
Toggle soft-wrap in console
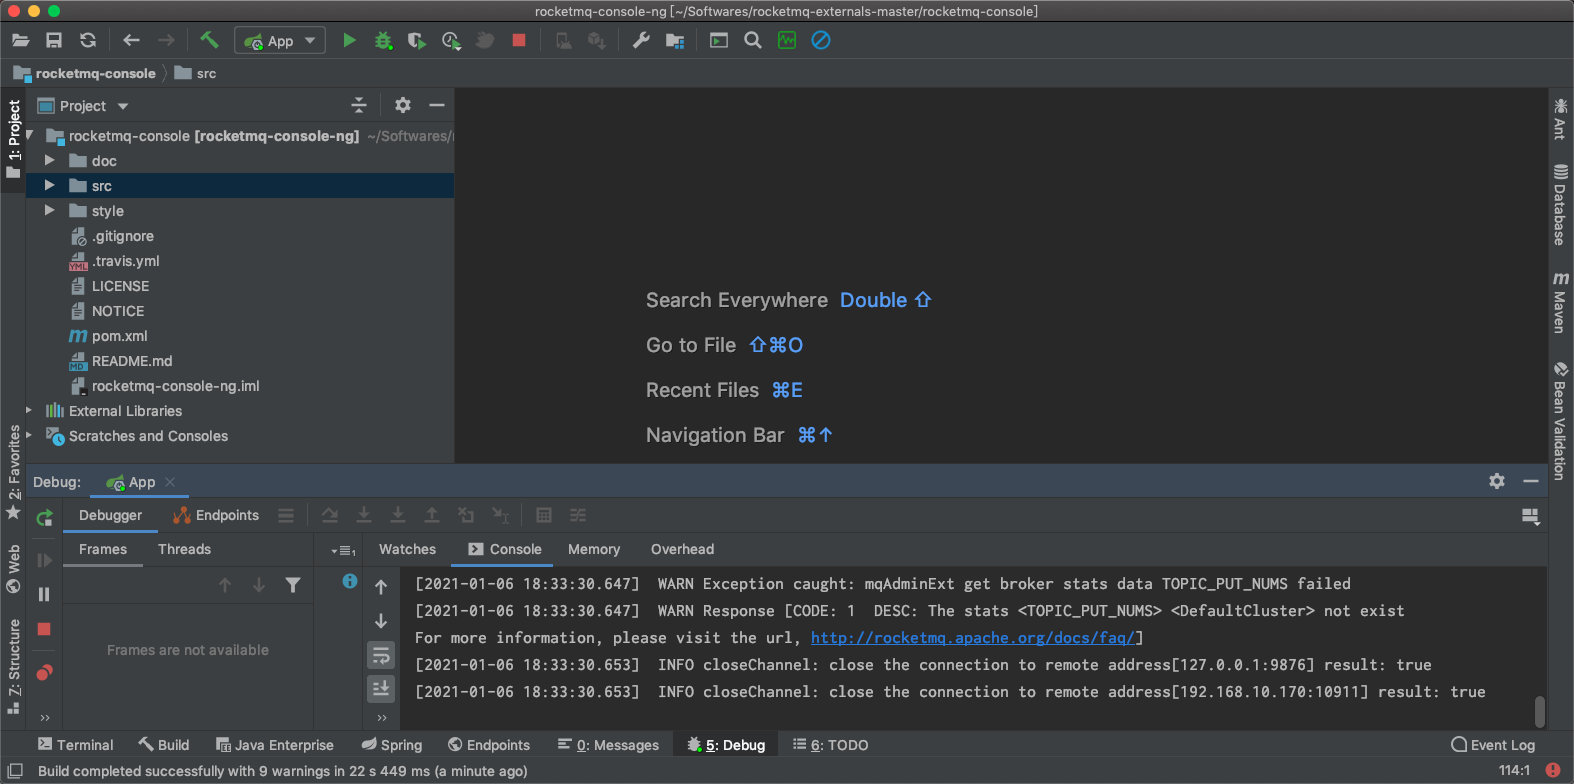[x=381, y=656]
